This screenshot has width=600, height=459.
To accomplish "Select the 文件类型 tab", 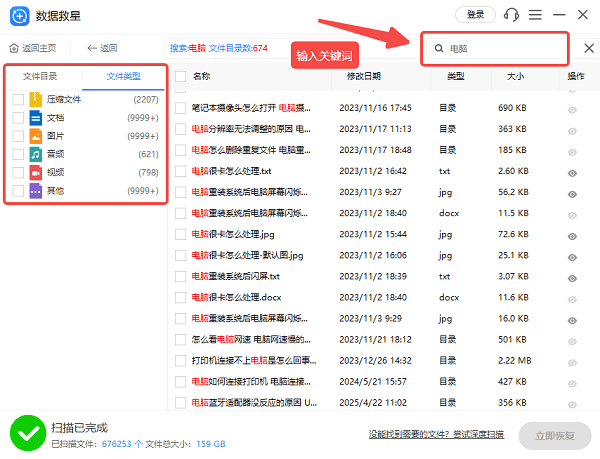I will pyautogui.click(x=123, y=76).
